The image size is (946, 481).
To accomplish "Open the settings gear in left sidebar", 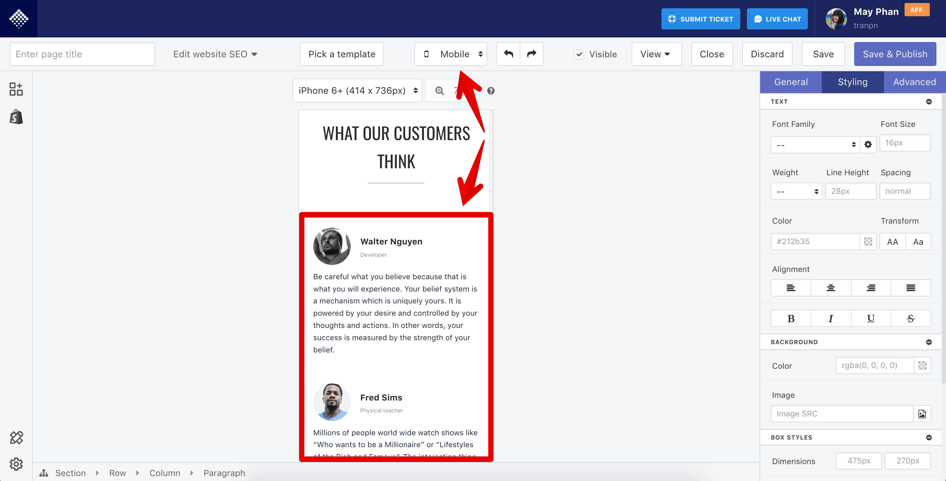I will click(16, 463).
